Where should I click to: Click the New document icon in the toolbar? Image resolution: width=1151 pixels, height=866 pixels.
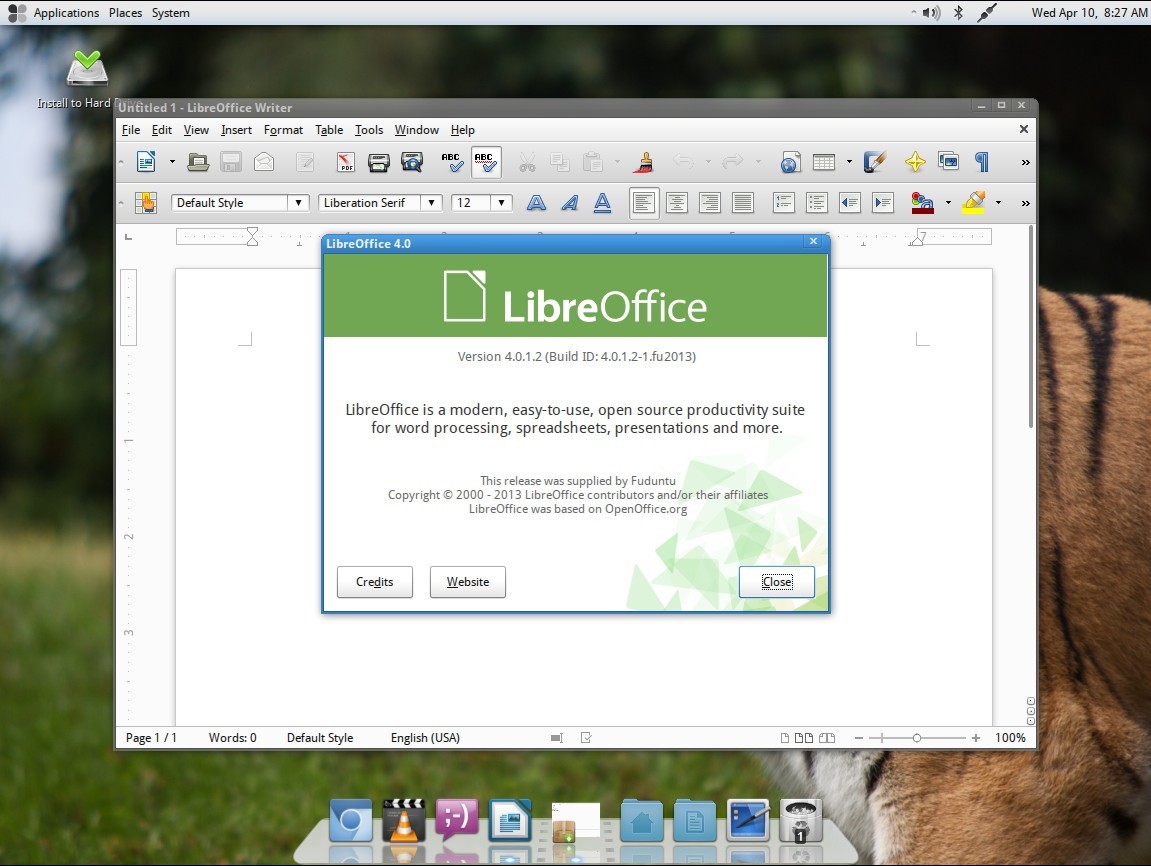146,161
